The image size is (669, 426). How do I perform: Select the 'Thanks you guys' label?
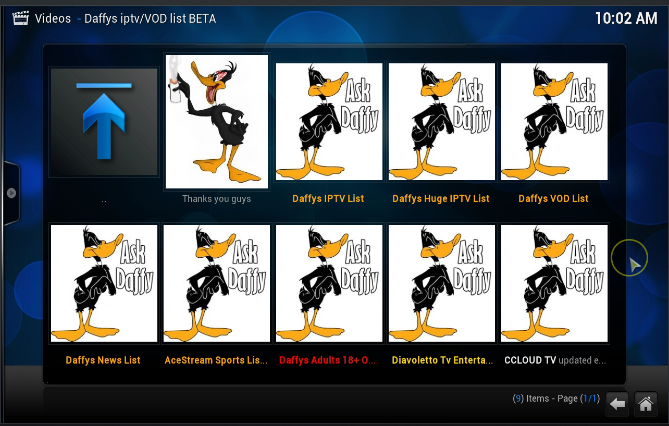click(216, 199)
